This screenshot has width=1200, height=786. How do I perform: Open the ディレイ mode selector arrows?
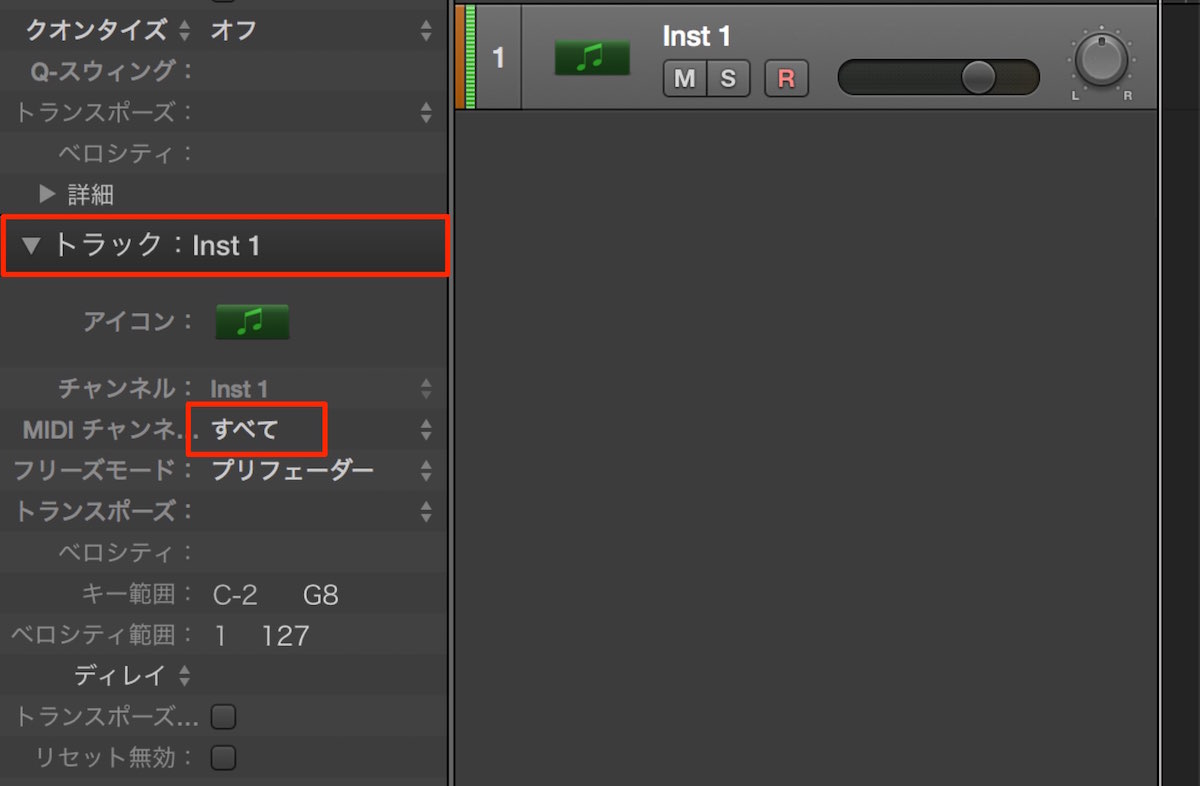[x=183, y=676]
